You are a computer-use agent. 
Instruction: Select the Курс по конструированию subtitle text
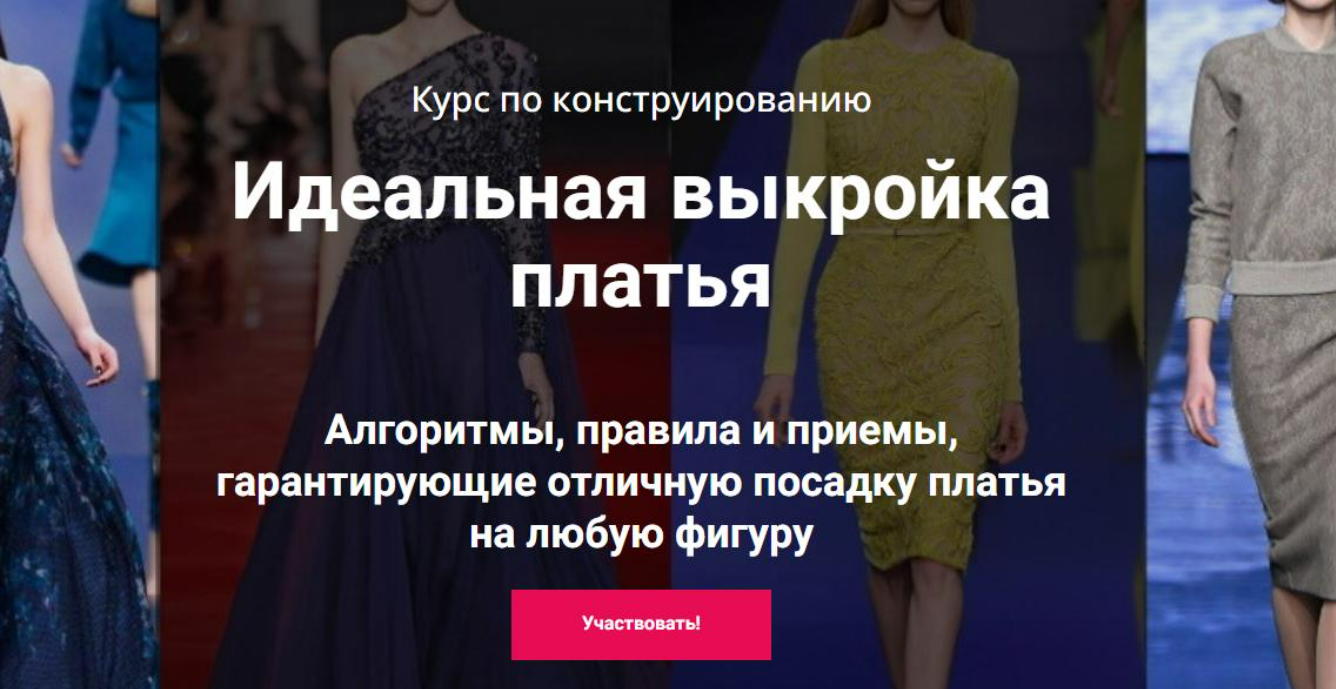pyautogui.click(x=641, y=100)
